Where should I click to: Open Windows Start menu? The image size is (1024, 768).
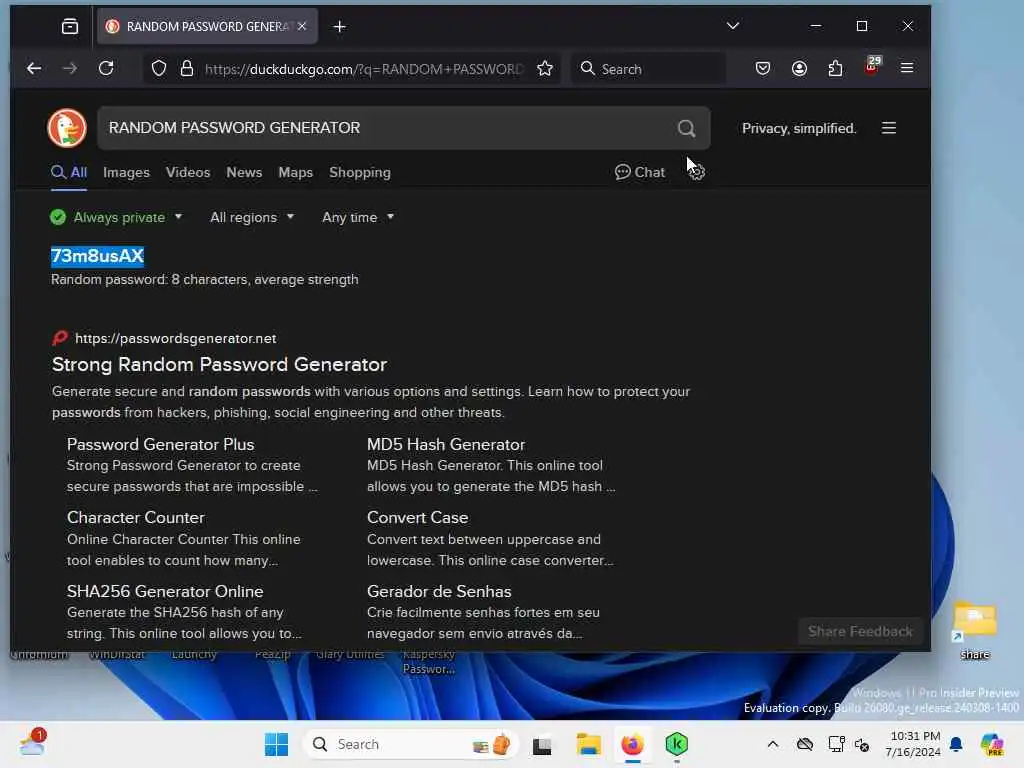point(276,744)
